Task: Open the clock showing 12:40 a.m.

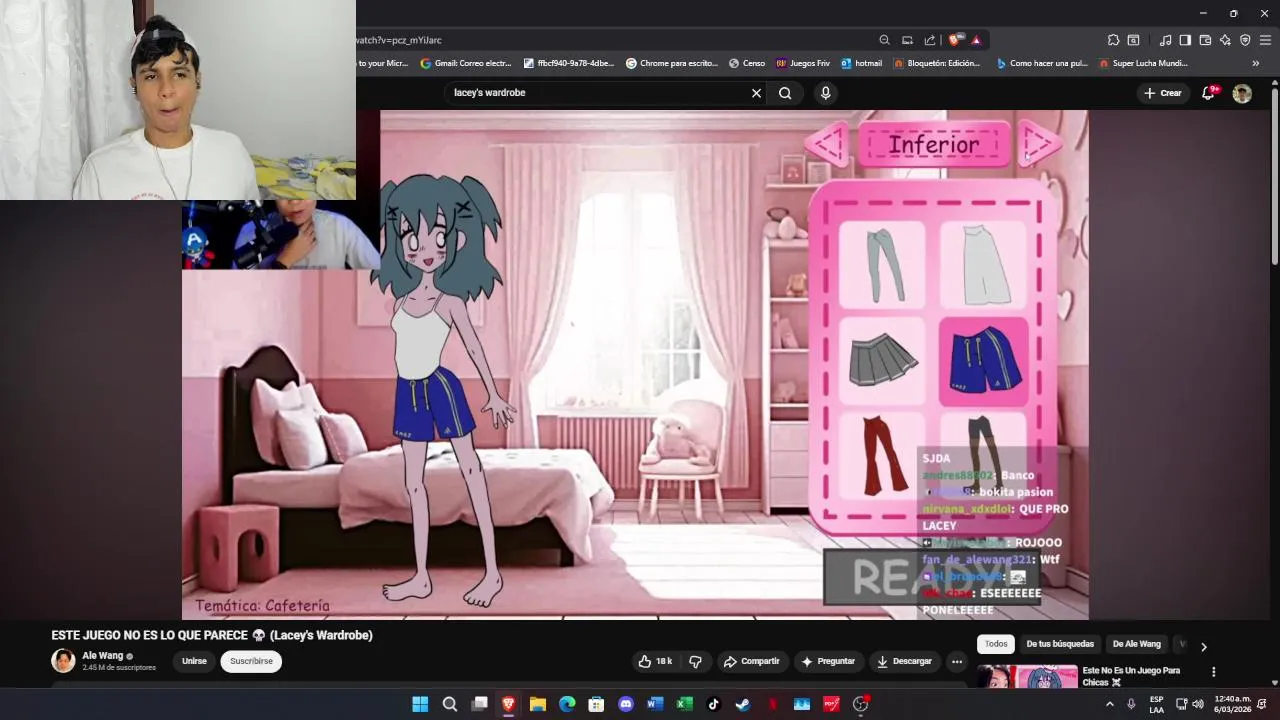Action: point(1232,704)
